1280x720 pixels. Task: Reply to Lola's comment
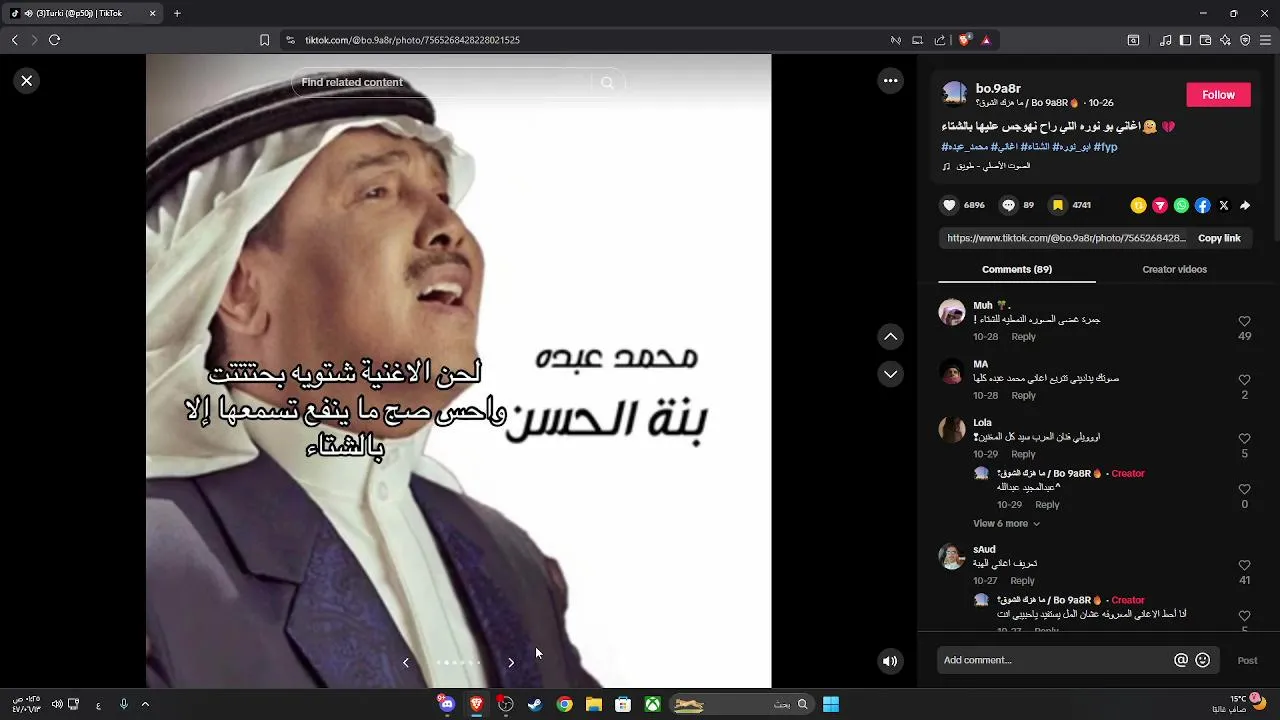coord(1023,454)
